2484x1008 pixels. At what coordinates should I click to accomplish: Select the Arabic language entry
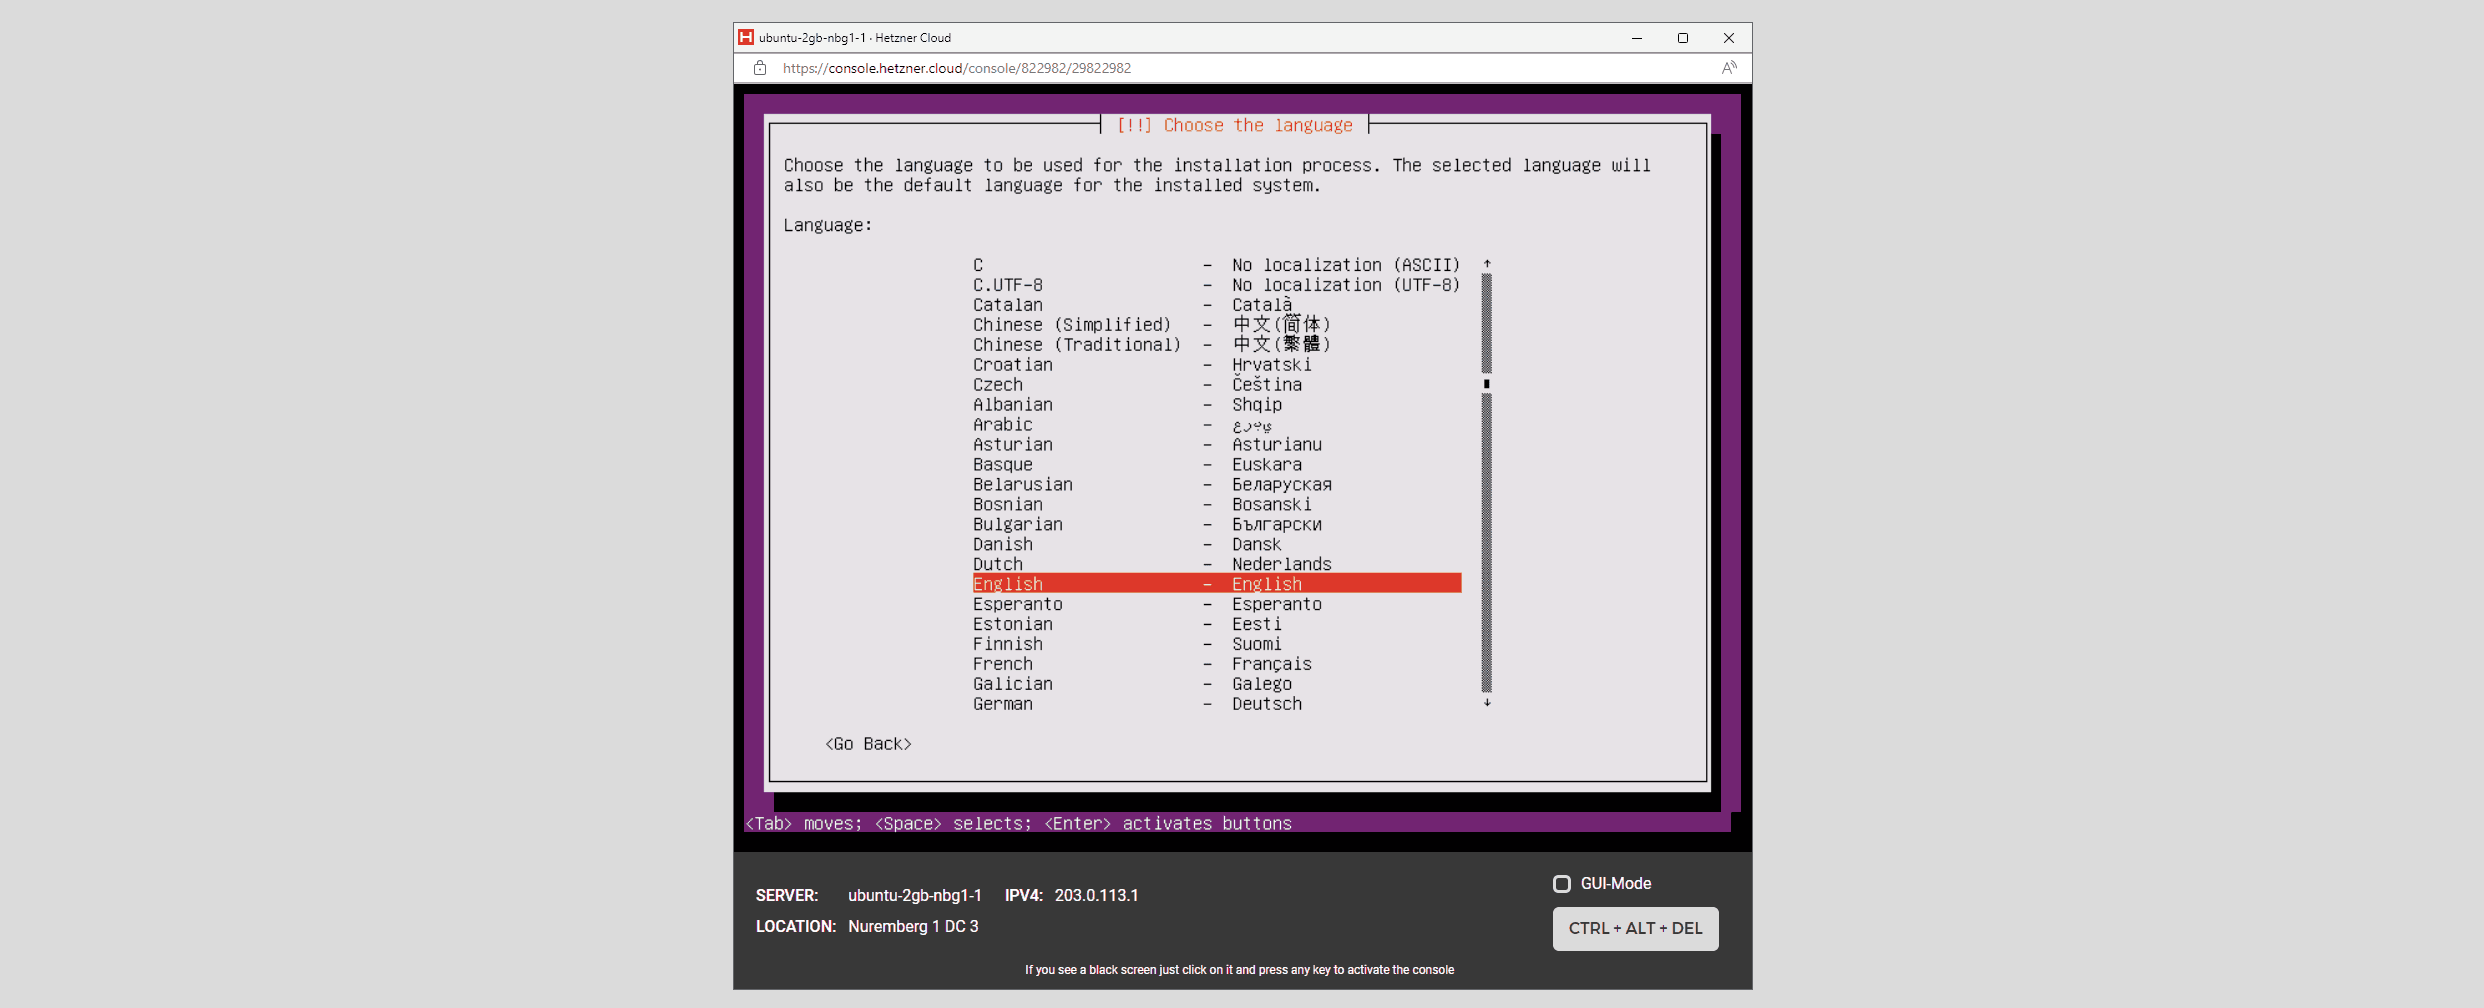[x=1002, y=424]
